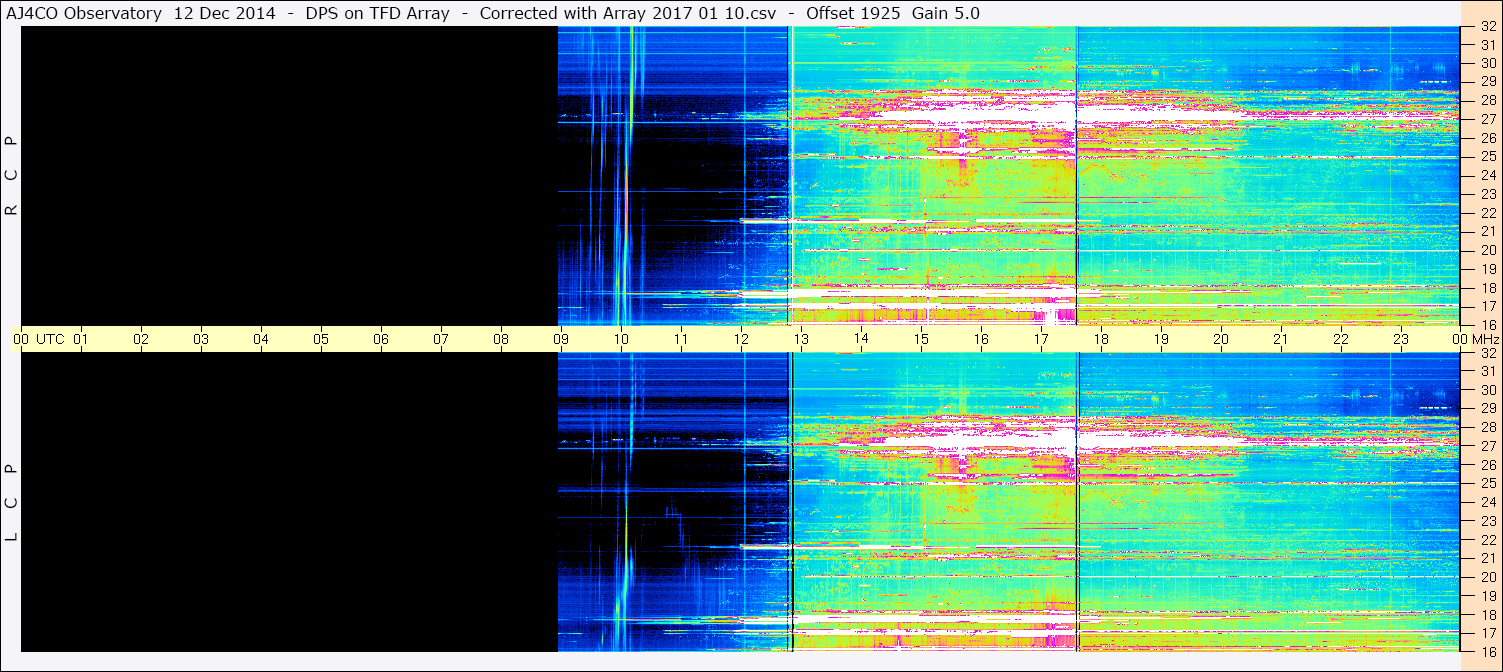Click the 06 hour tick label
Viewport: 1503px width, 672px height.
click(x=381, y=339)
